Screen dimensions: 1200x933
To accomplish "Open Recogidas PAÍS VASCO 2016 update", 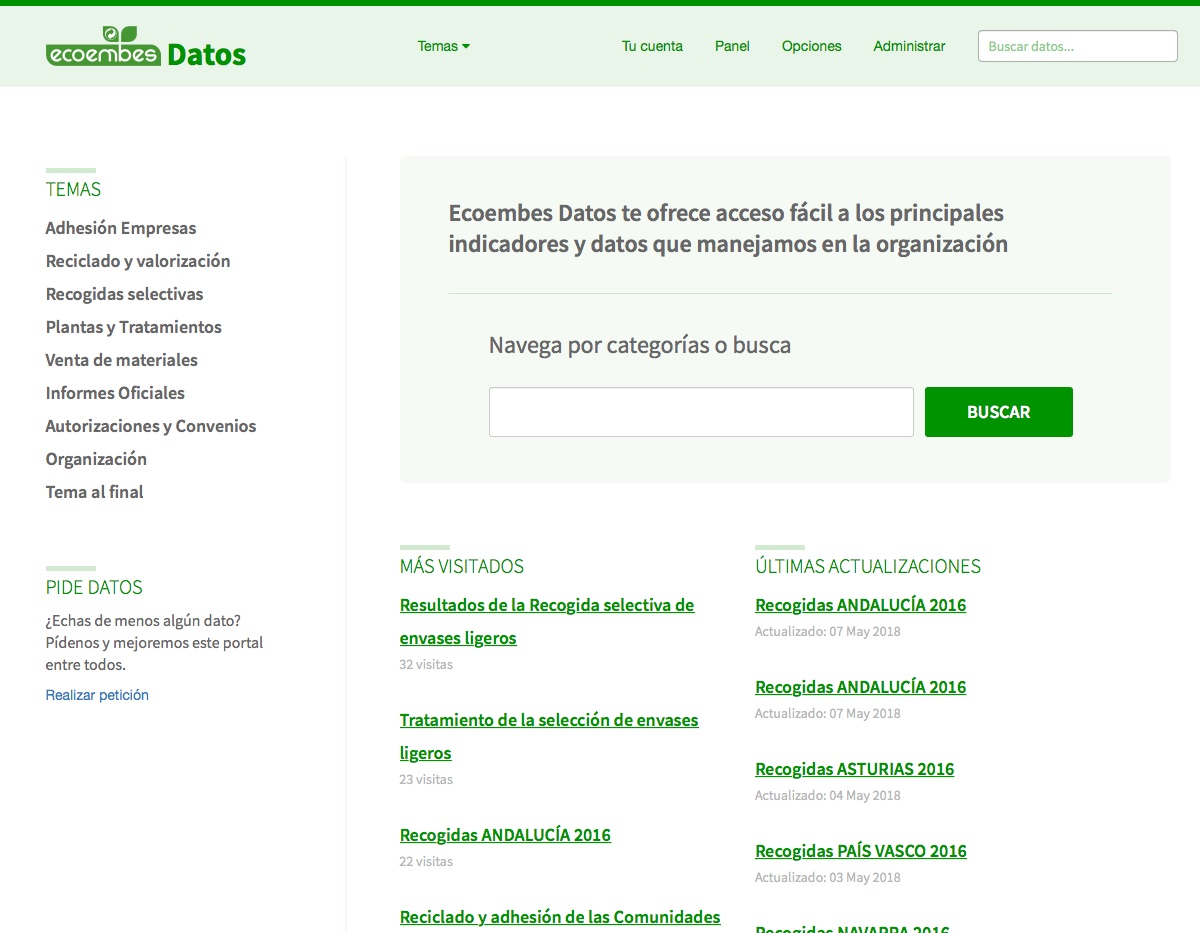I will [x=860, y=851].
